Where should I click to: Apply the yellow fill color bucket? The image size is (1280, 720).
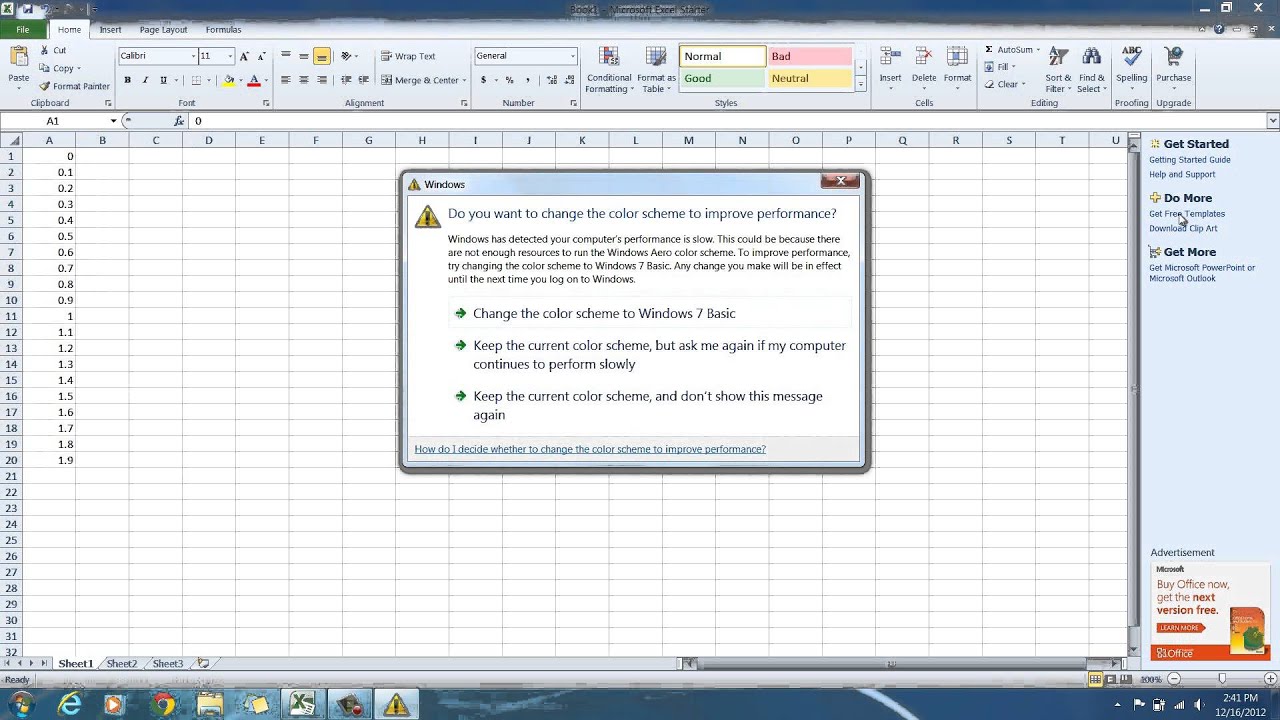(x=228, y=80)
